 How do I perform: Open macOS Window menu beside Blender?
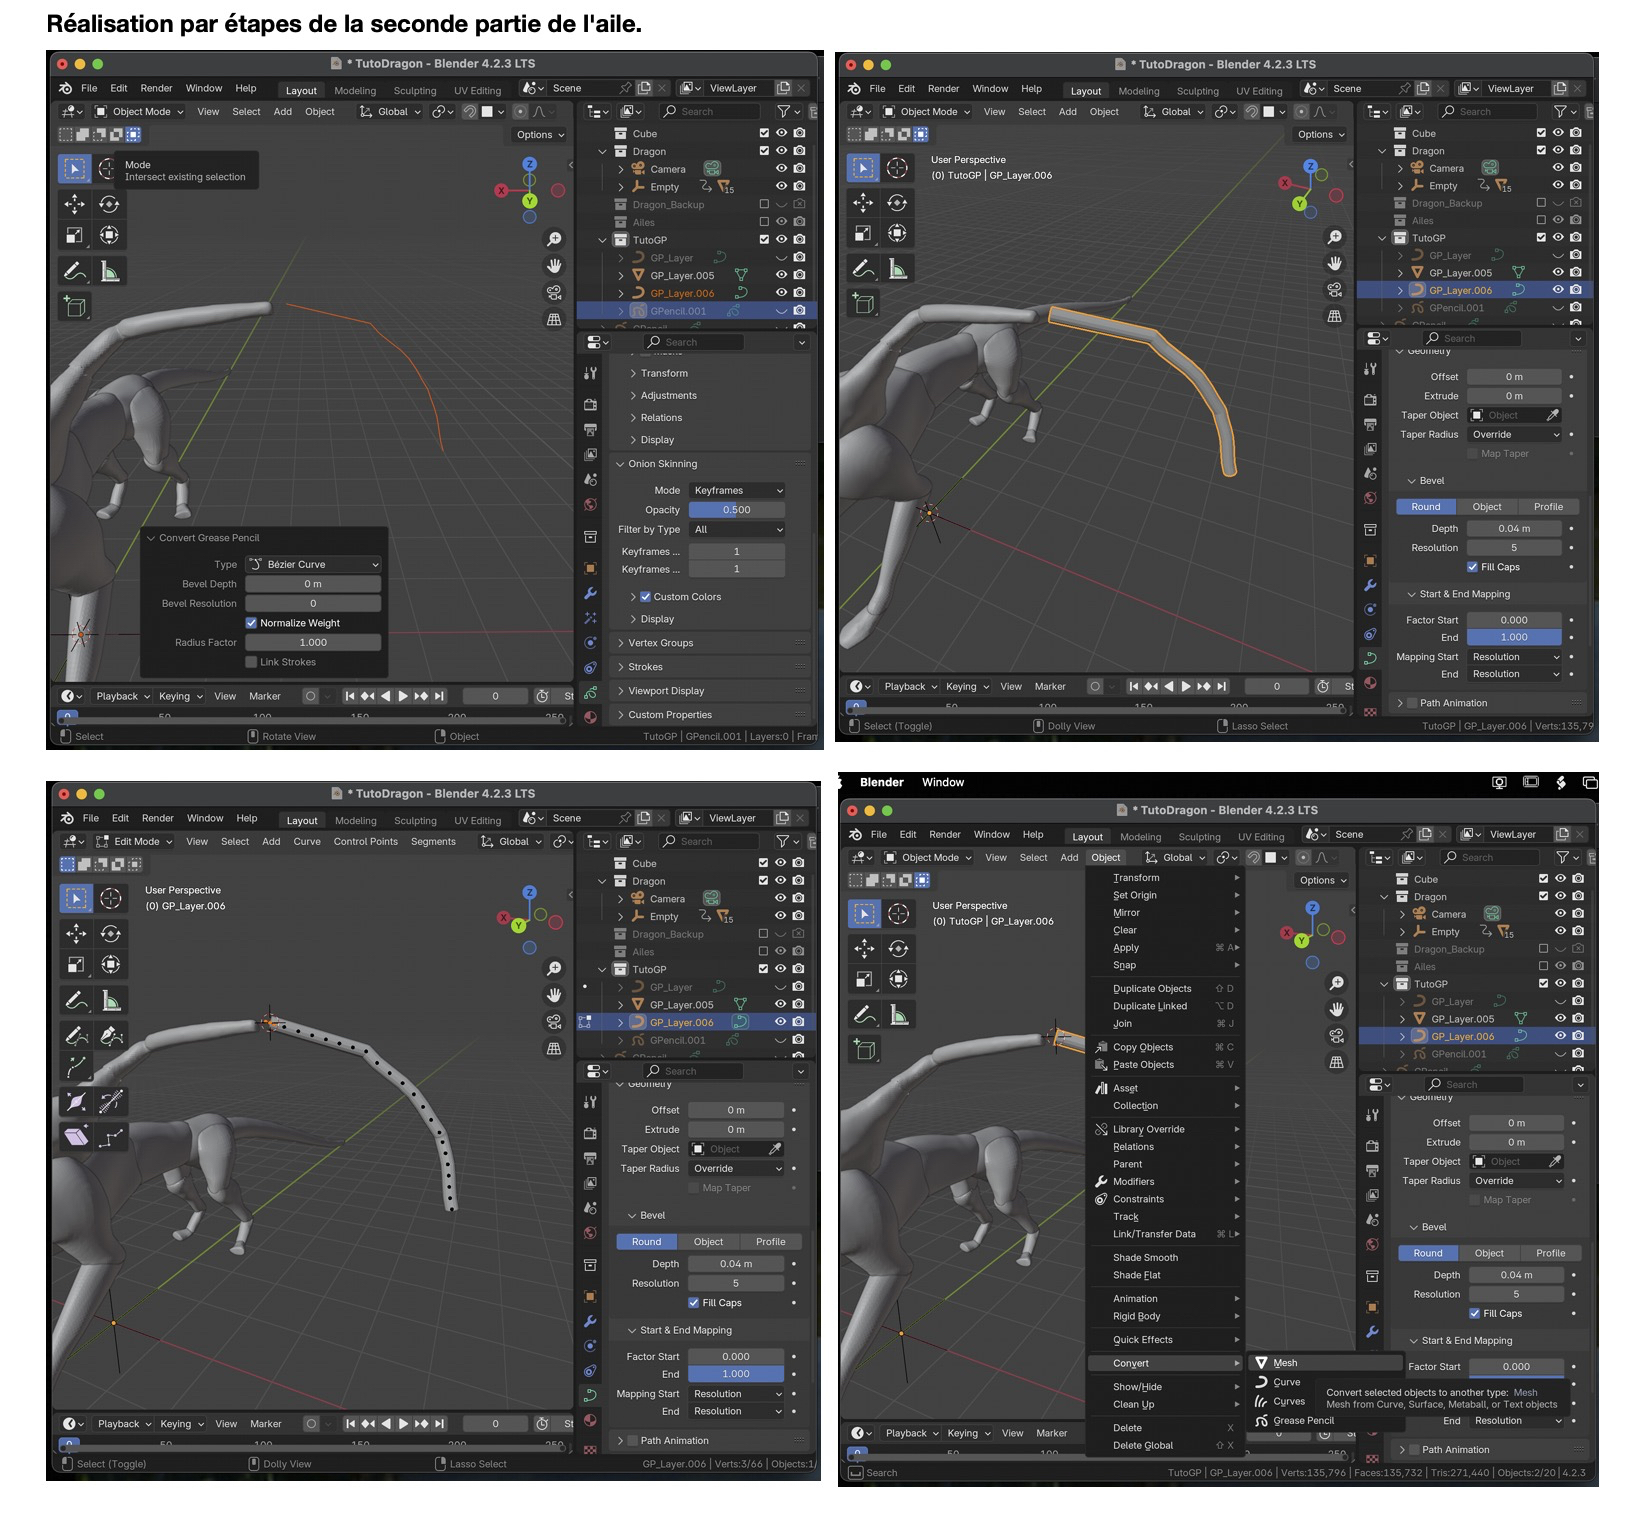tap(942, 783)
